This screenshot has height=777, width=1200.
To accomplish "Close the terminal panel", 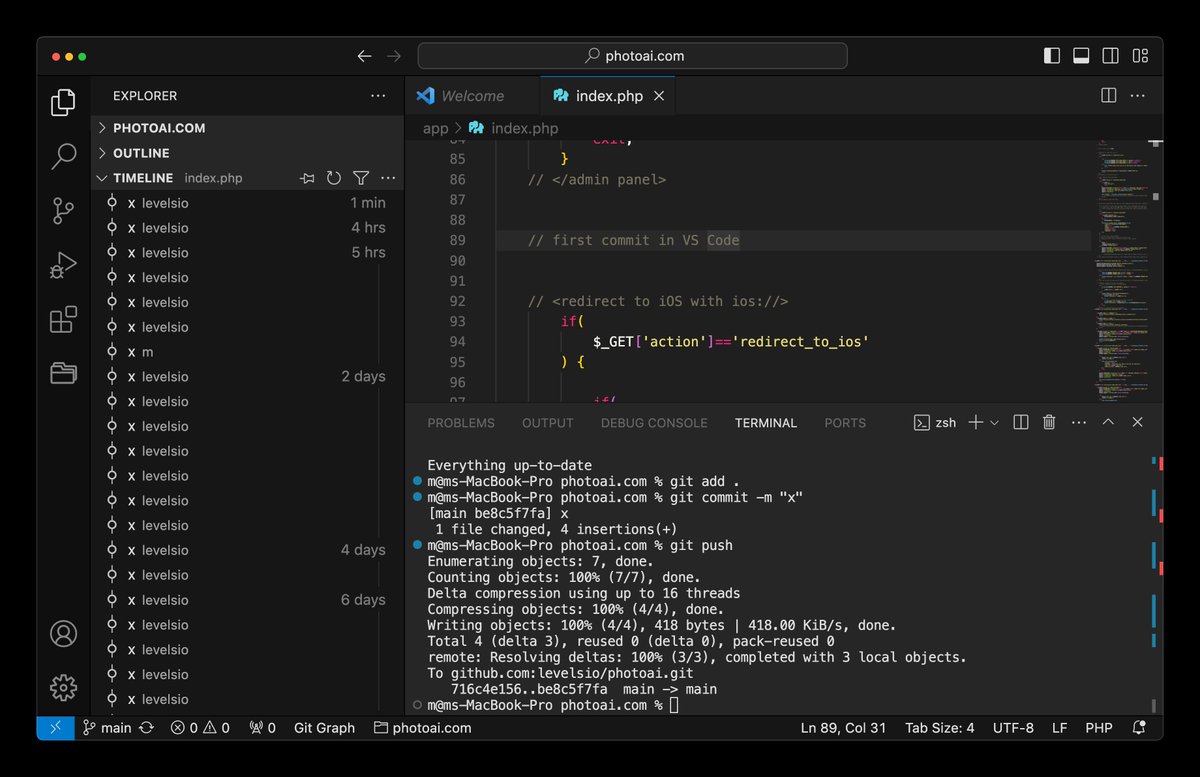I will (1137, 423).
